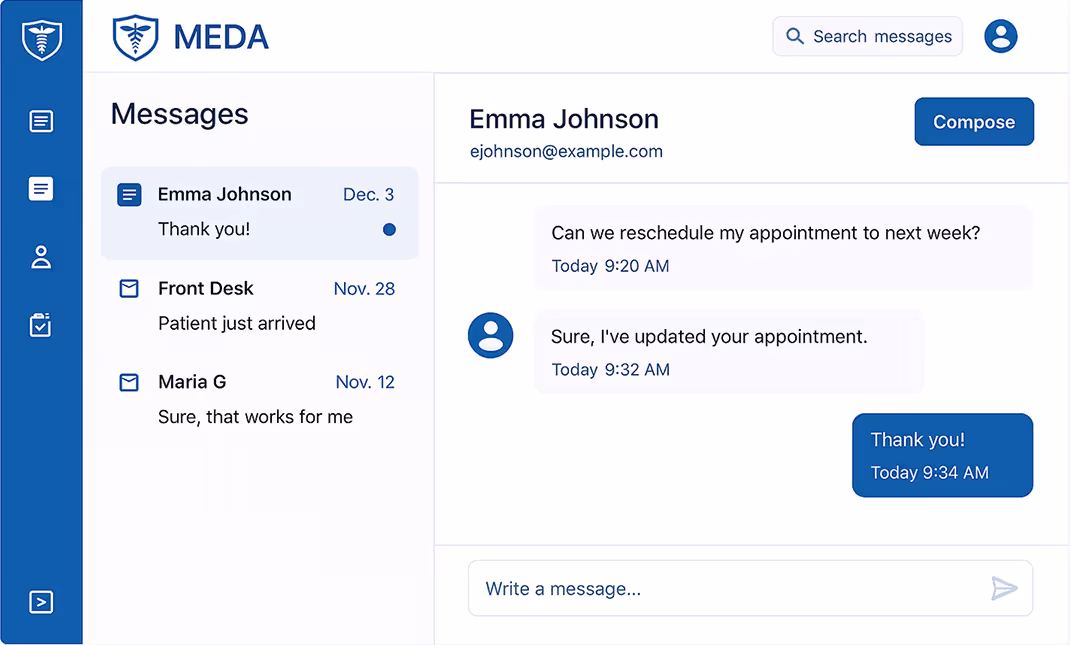Click the arrow box icon at sidebar bottom
The height and width of the screenshot is (645, 1070).
coord(41,602)
